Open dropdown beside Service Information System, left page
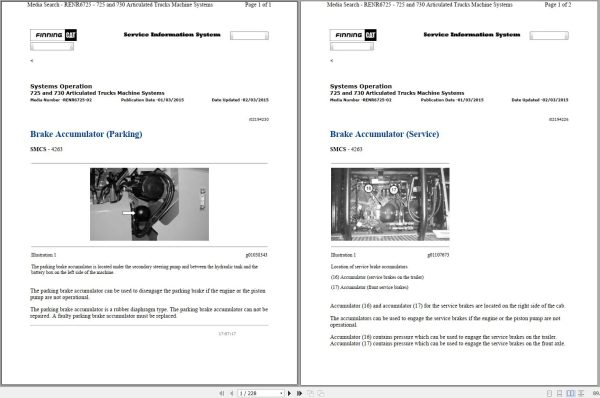600x398 pixels. click(x=249, y=36)
